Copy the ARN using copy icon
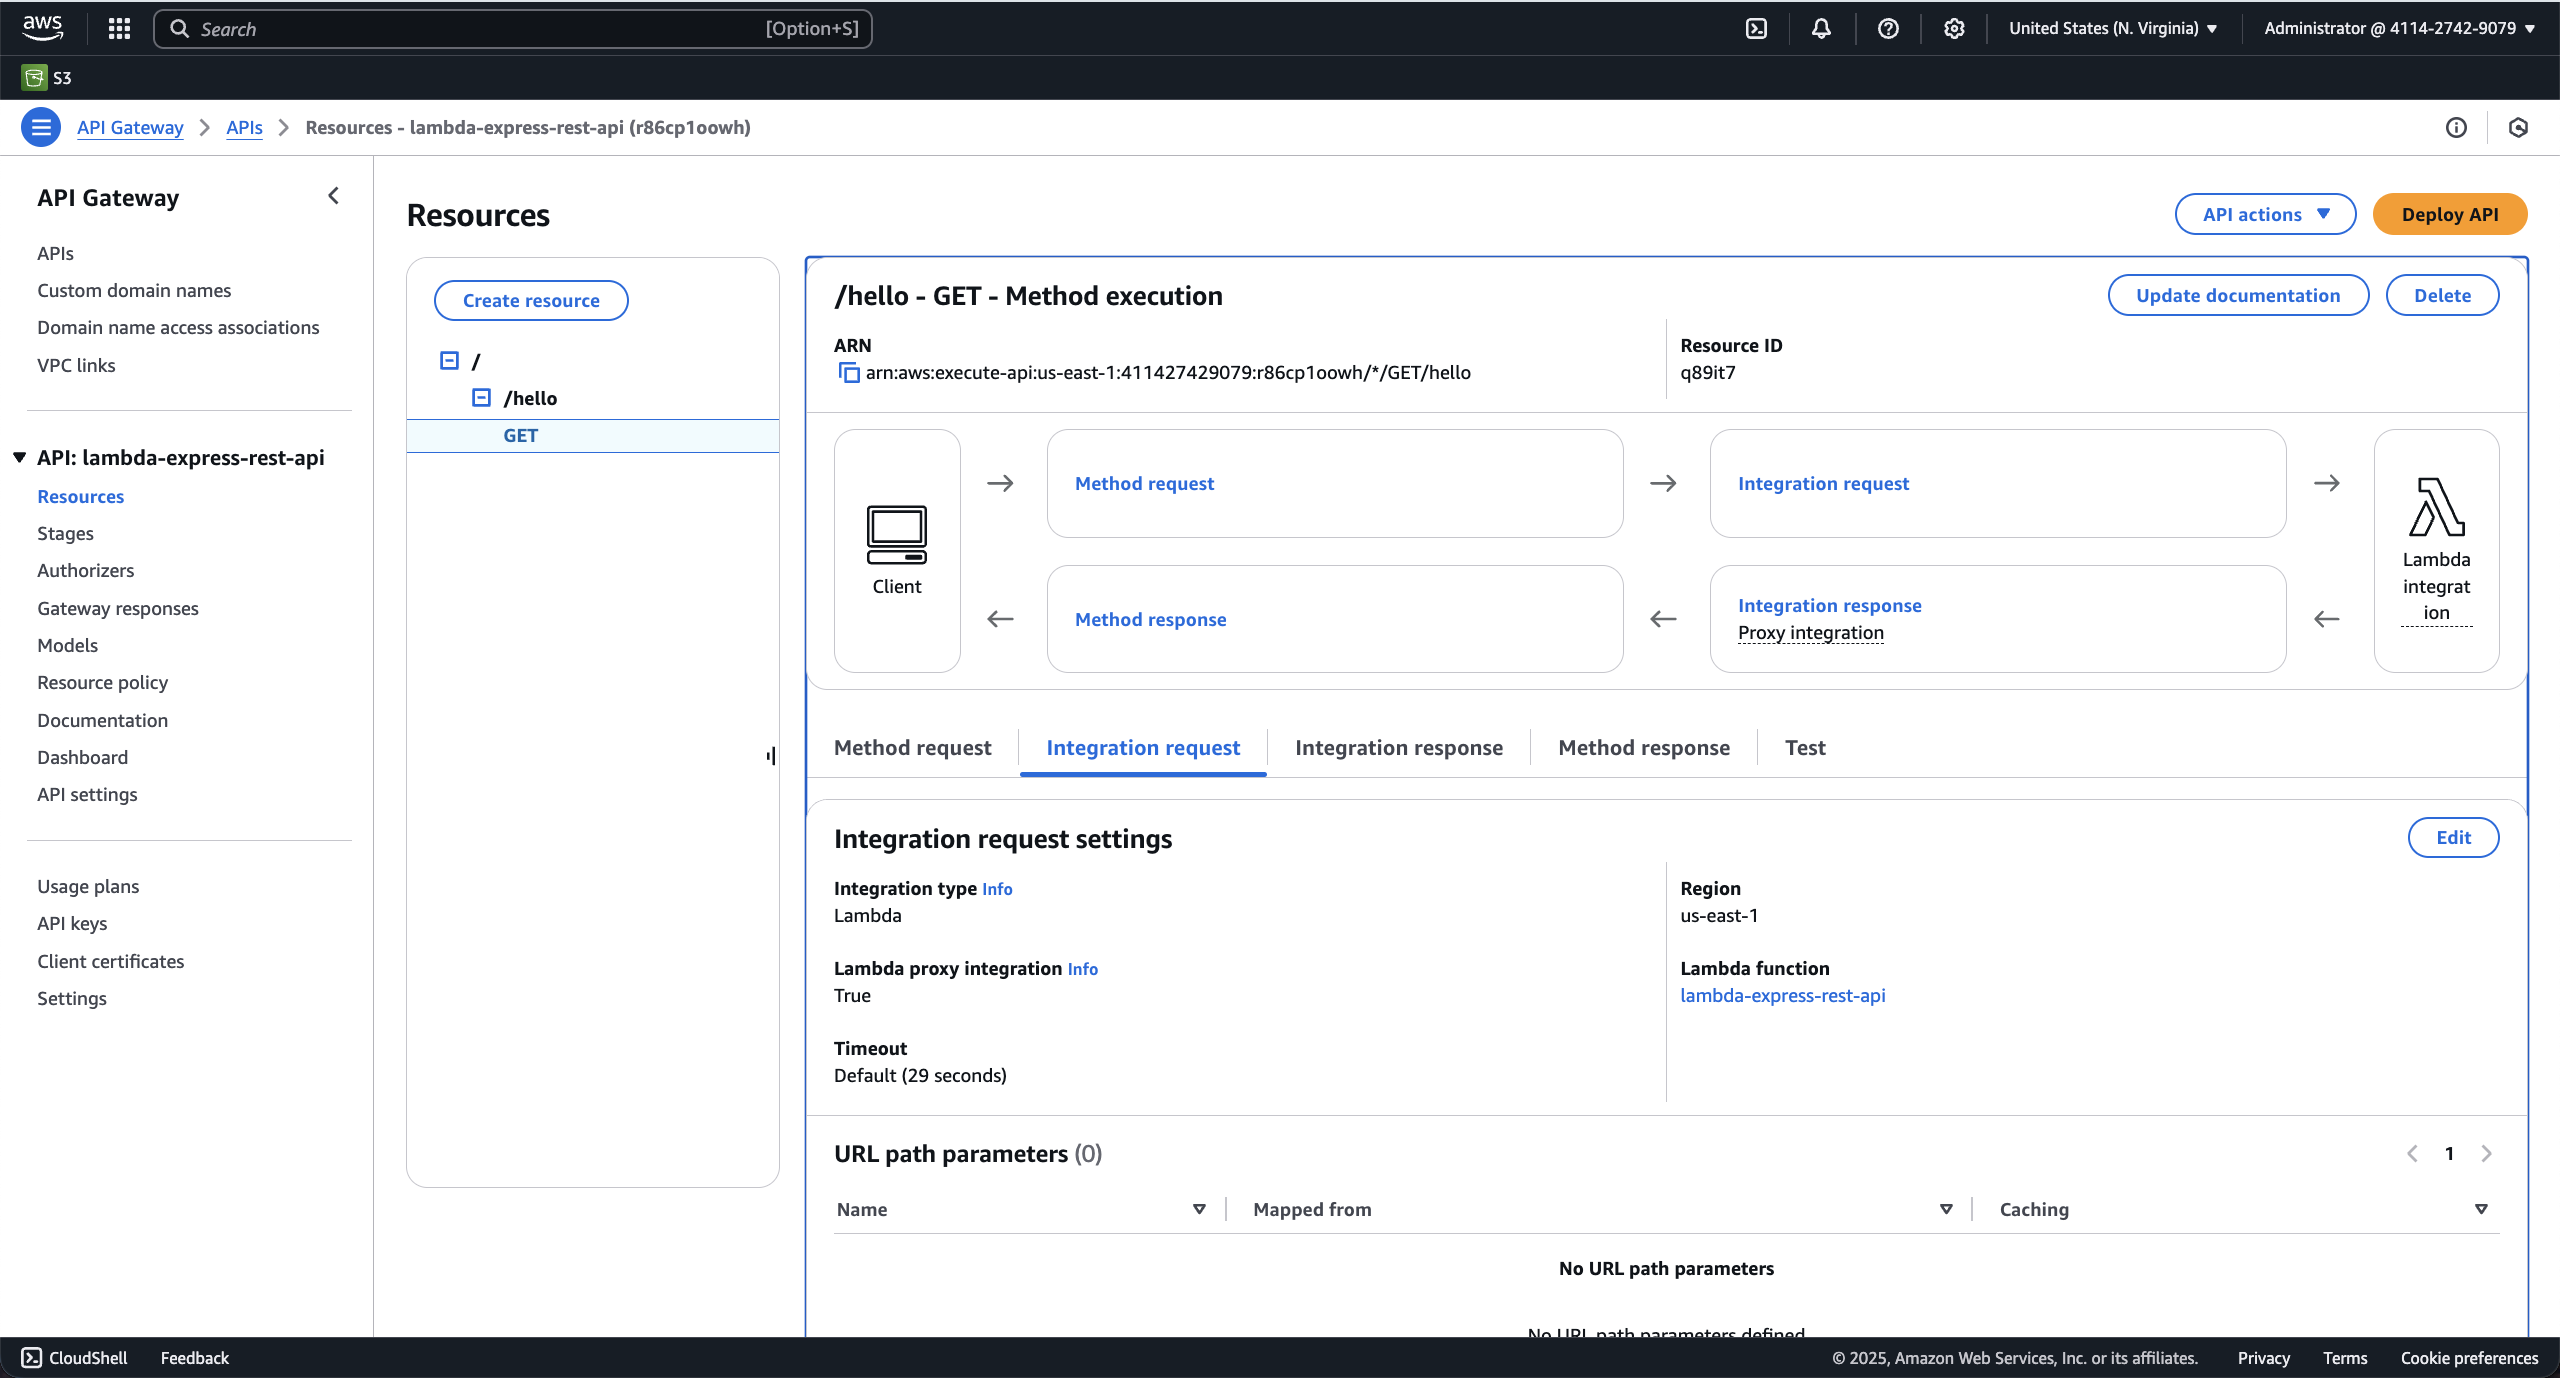This screenshot has height=1378, width=2560. pyautogui.click(x=848, y=373)
